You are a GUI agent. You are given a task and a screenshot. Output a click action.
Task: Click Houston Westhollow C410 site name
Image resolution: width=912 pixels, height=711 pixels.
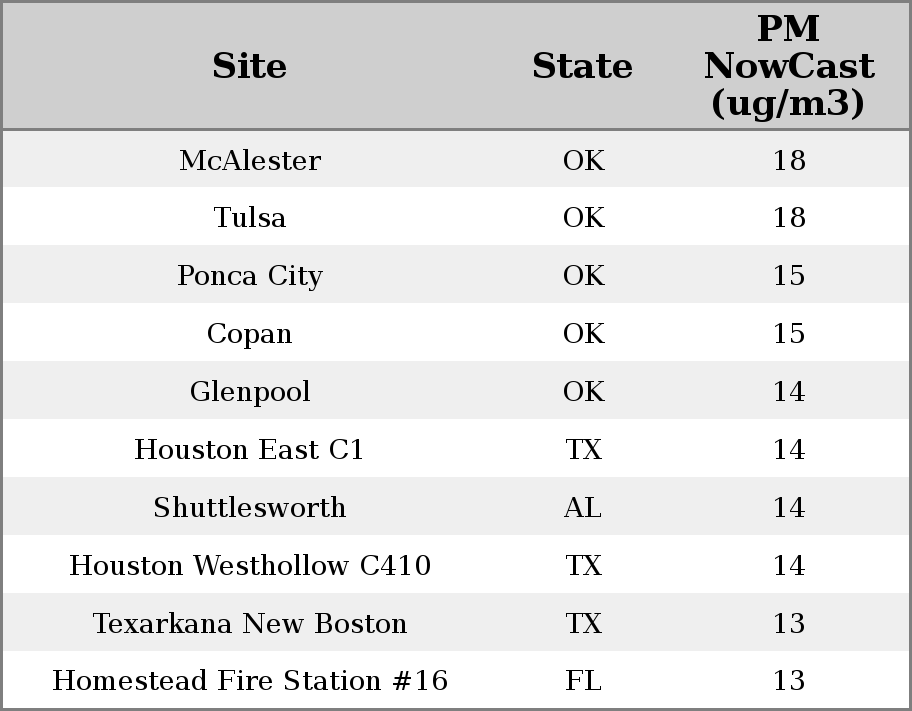click(250, 565)
